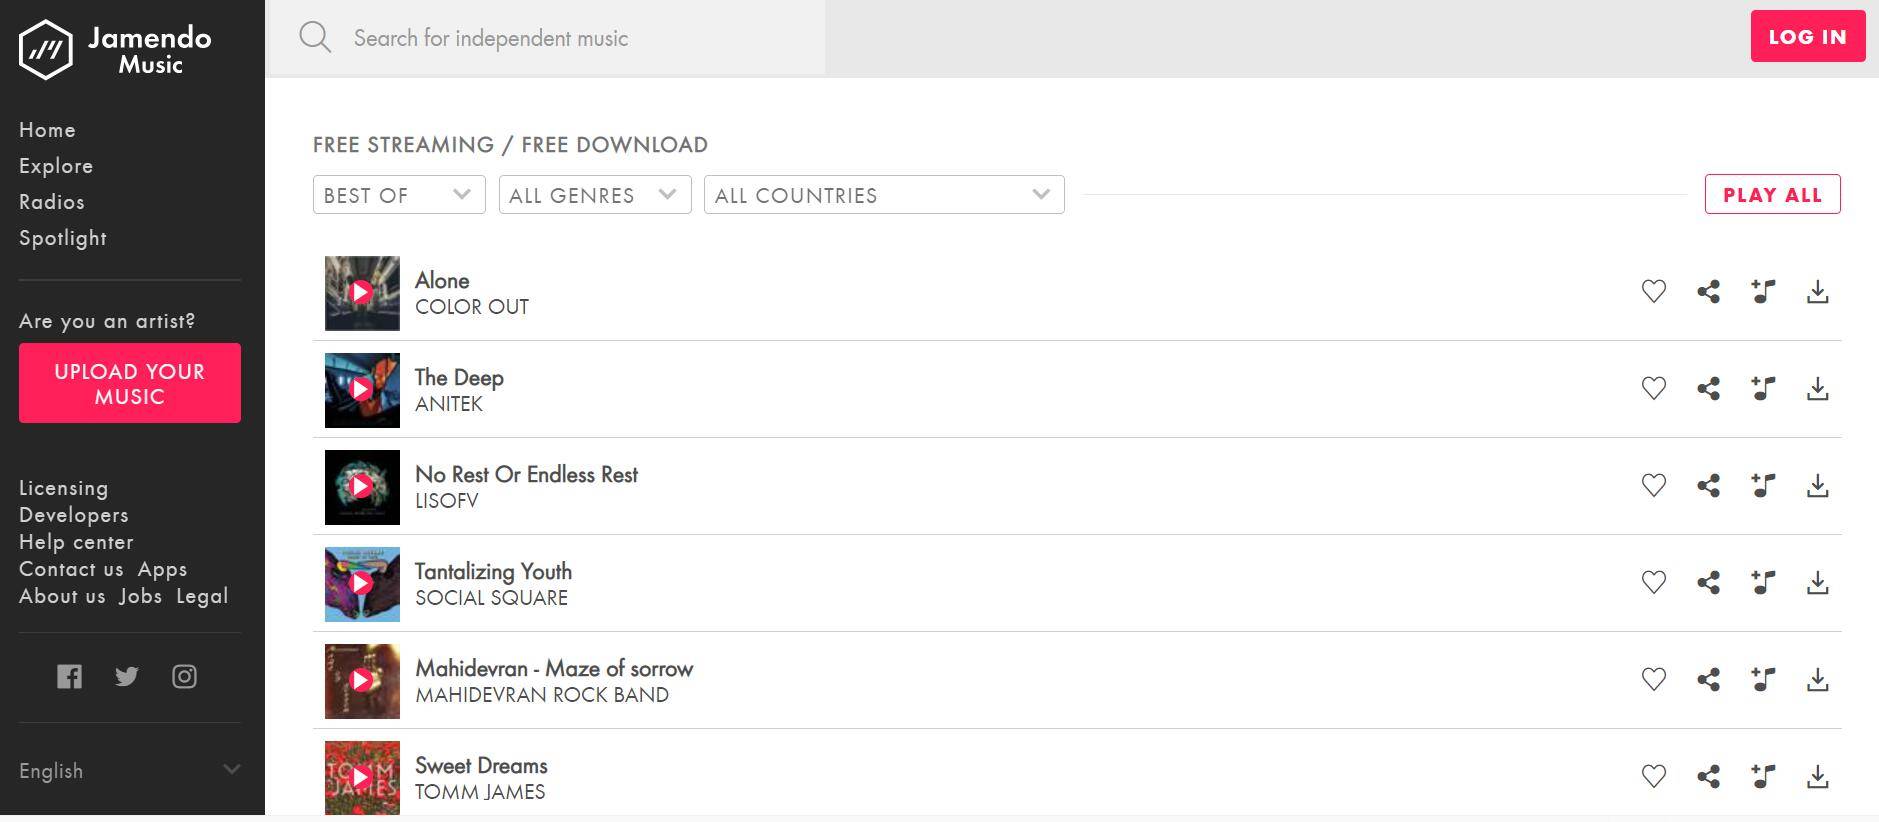Image resolution: width=1879 pixels, height=822 pixels.
Task: Add Sweet Dreams to playlist
Action: tap(1763, 776)
